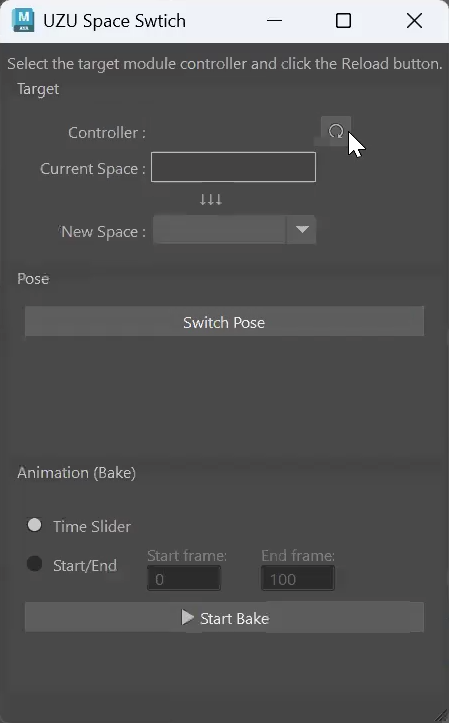Image resolution: width=449 pixels, height=723 pixels.
Task: Maximize the UZU Space Switch window
Action: (343, 21)
